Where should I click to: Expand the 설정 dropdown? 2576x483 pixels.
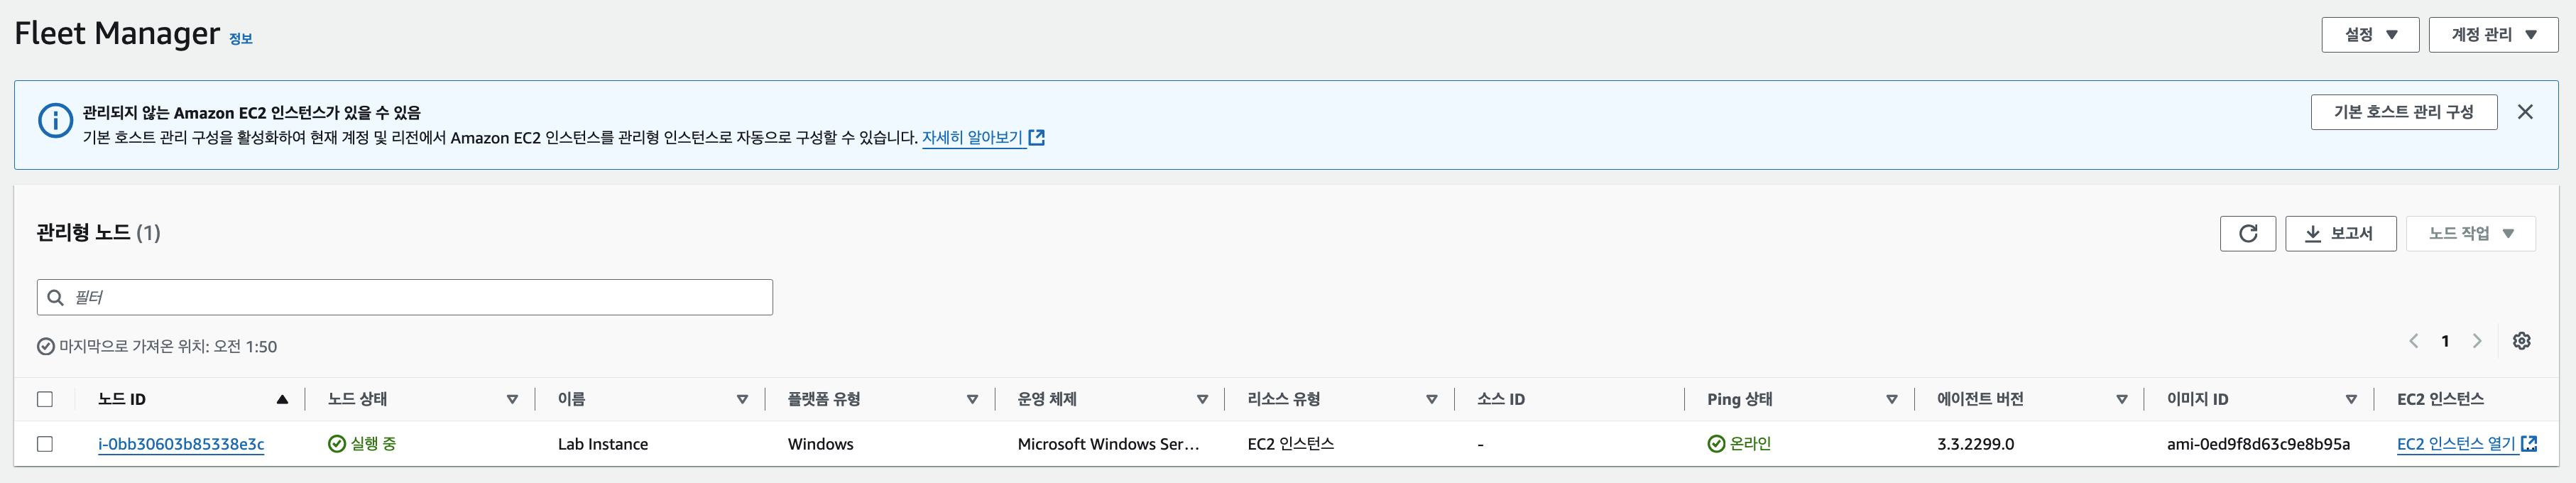tap(2370, 34)
